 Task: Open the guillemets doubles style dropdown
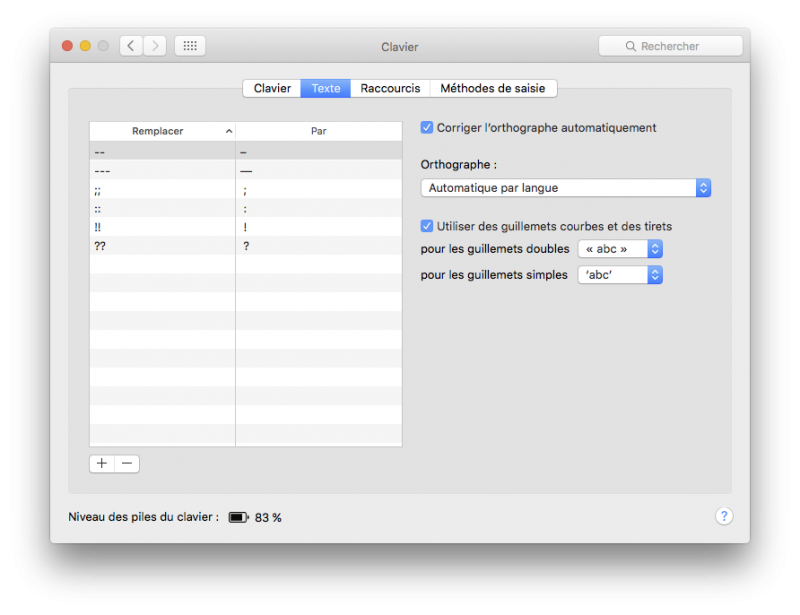620,249
